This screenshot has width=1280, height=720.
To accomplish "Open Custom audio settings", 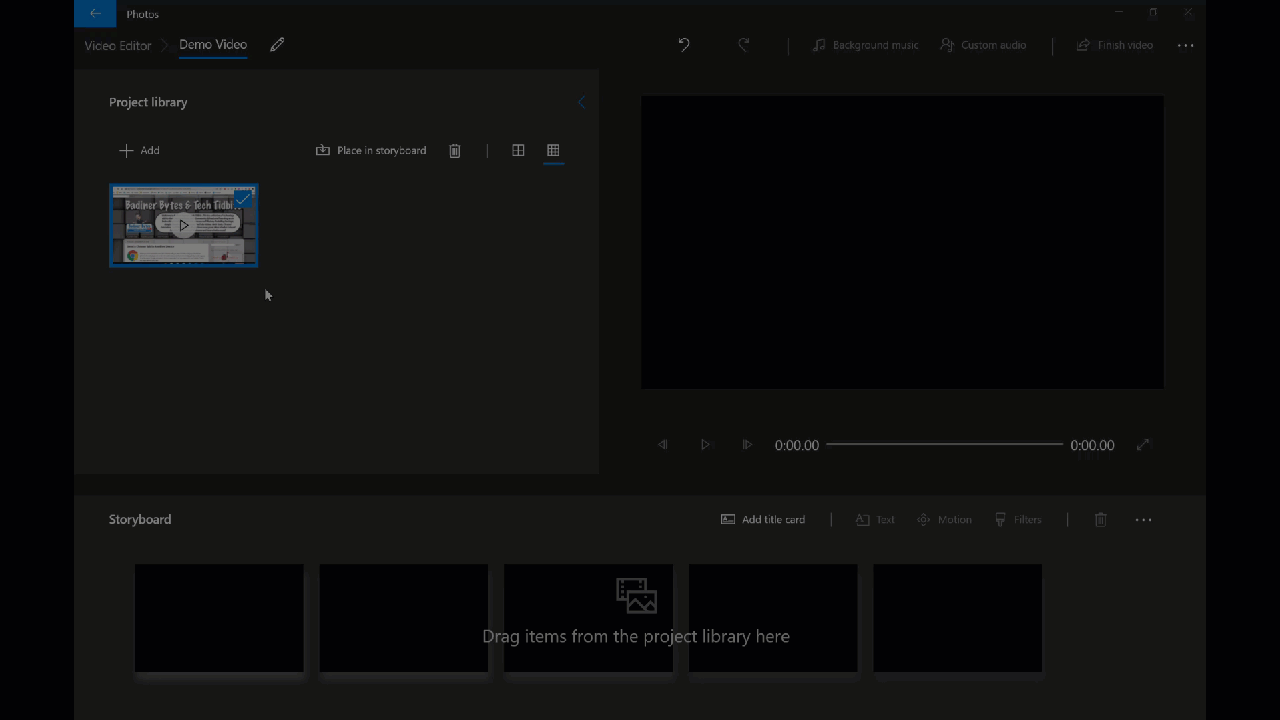I will pyautogui.click(x=983, y=45).
